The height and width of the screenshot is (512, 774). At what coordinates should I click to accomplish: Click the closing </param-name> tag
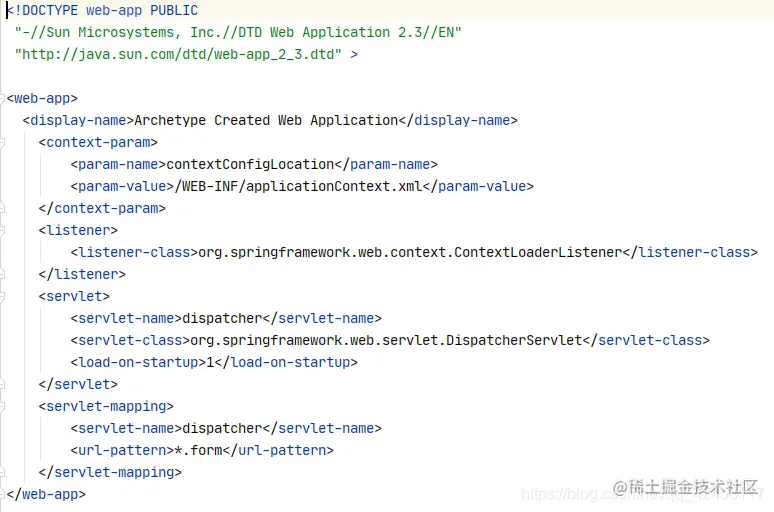386,164
